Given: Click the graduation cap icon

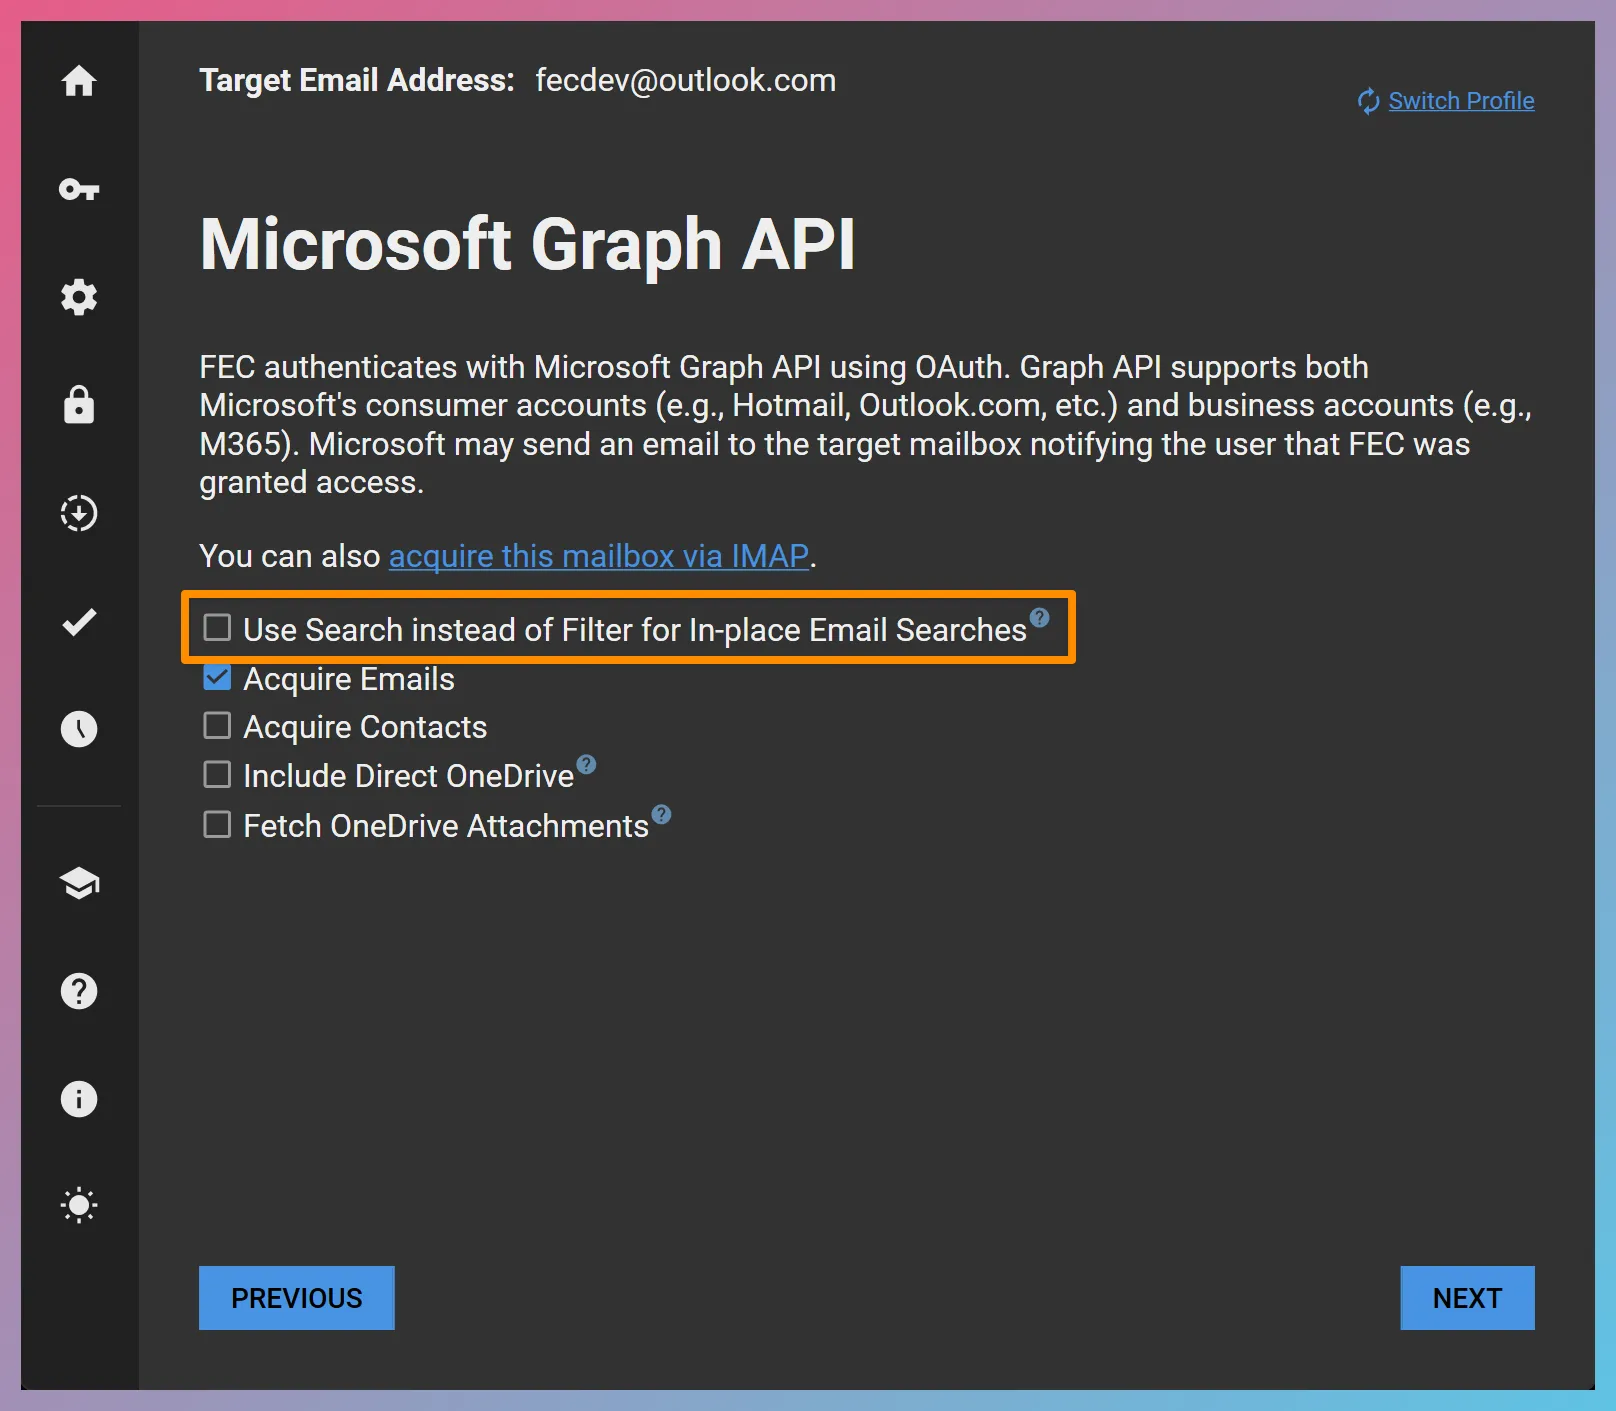Looking at the screenshot, I should coord(79,883).
